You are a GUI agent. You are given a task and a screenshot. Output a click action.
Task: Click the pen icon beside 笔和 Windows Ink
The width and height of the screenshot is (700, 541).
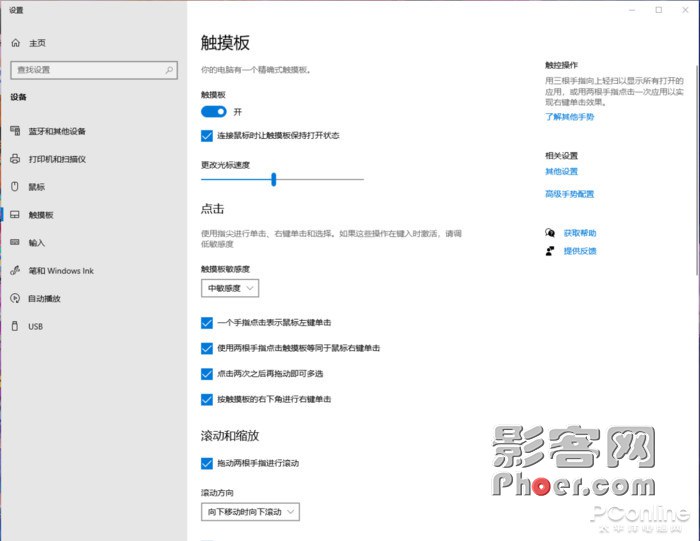pos(15,270)
